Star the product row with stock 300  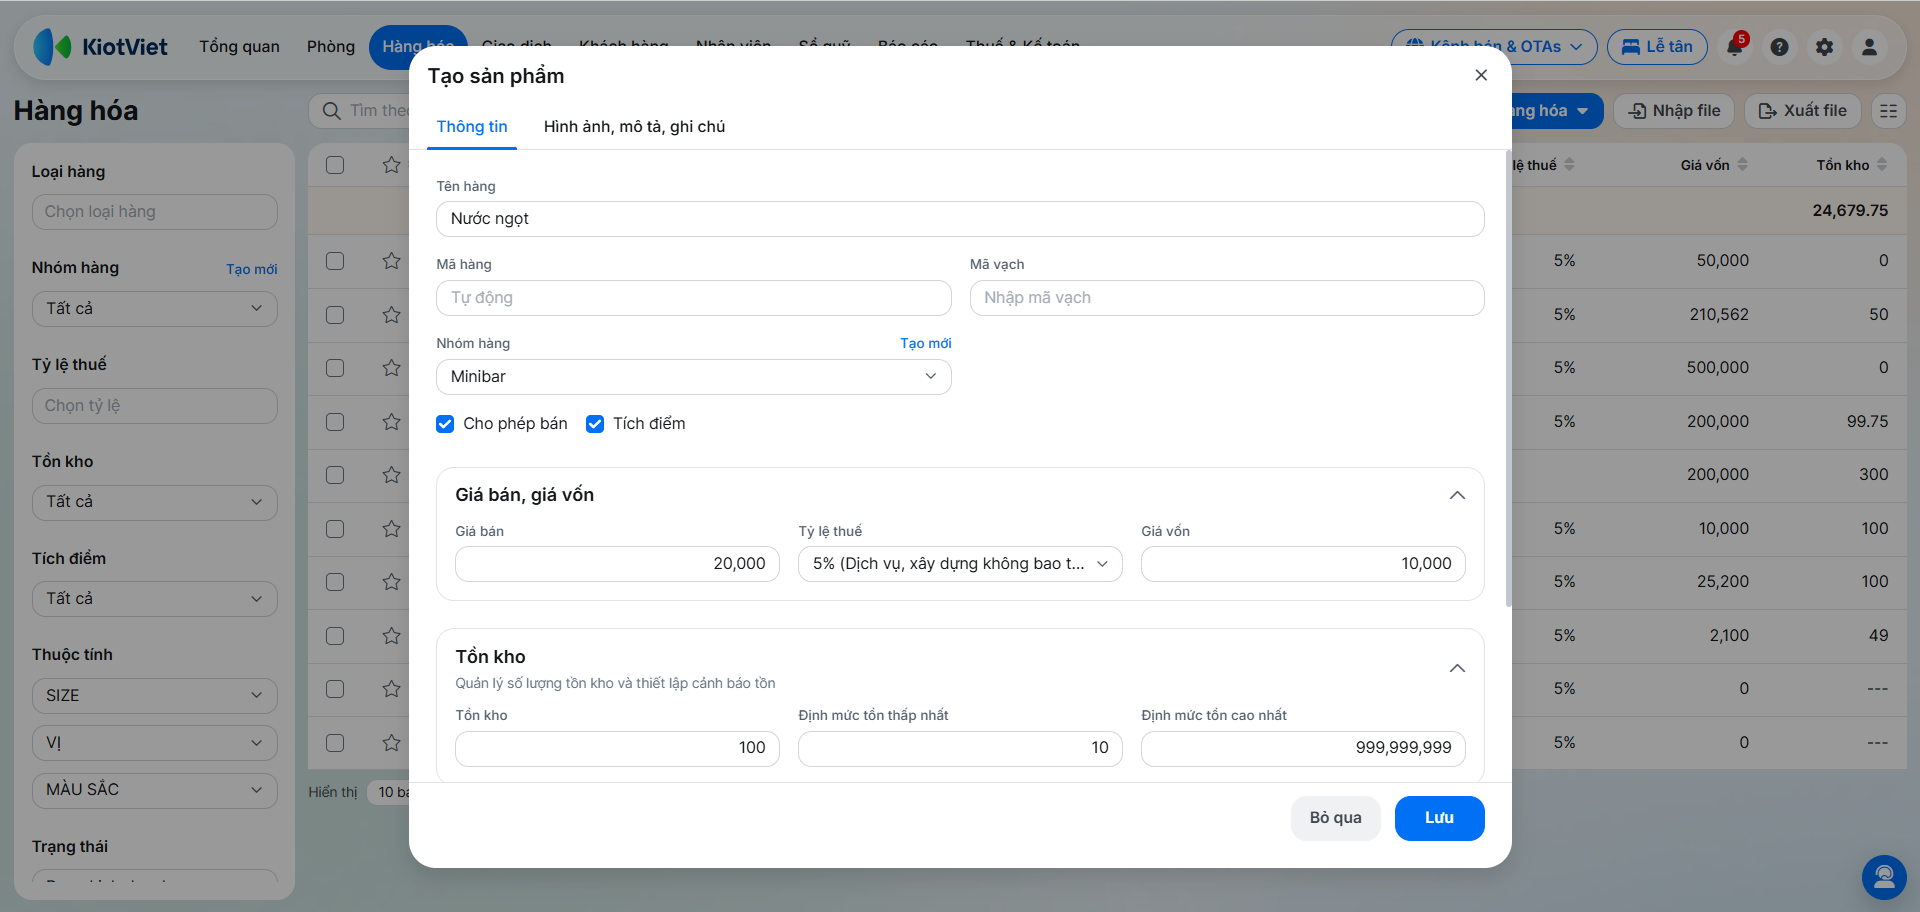(391, 475)
